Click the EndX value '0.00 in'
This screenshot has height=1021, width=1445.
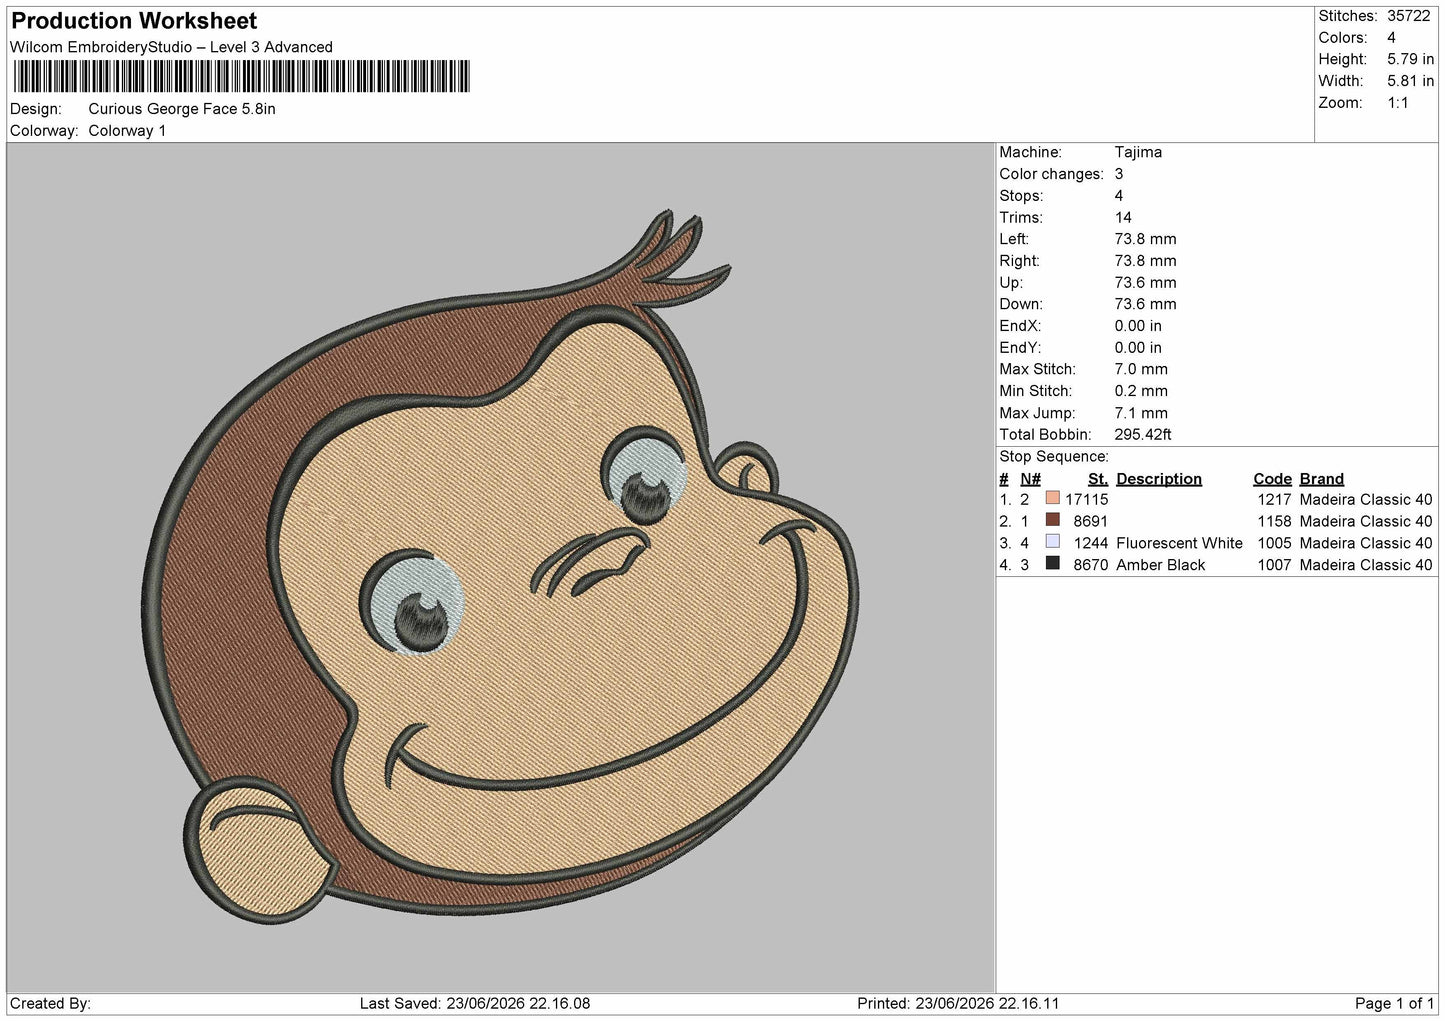[1138, 326]
